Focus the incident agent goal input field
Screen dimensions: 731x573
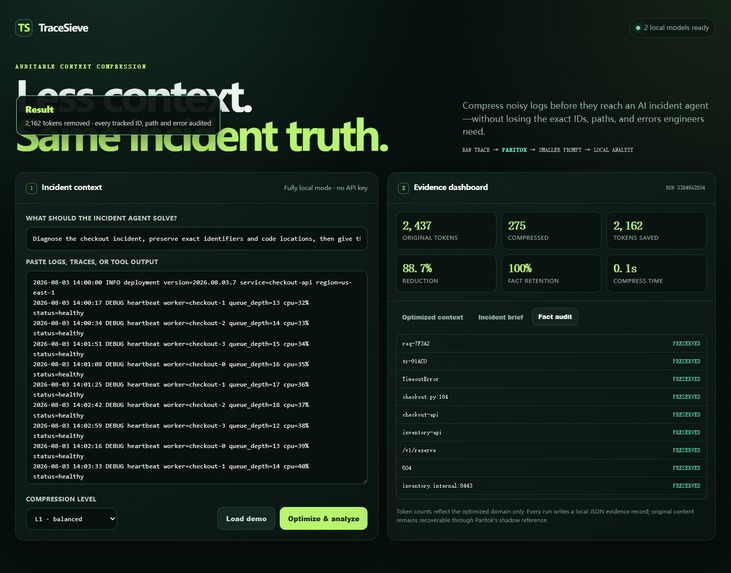pyautogui.click(x=196, y=239)
